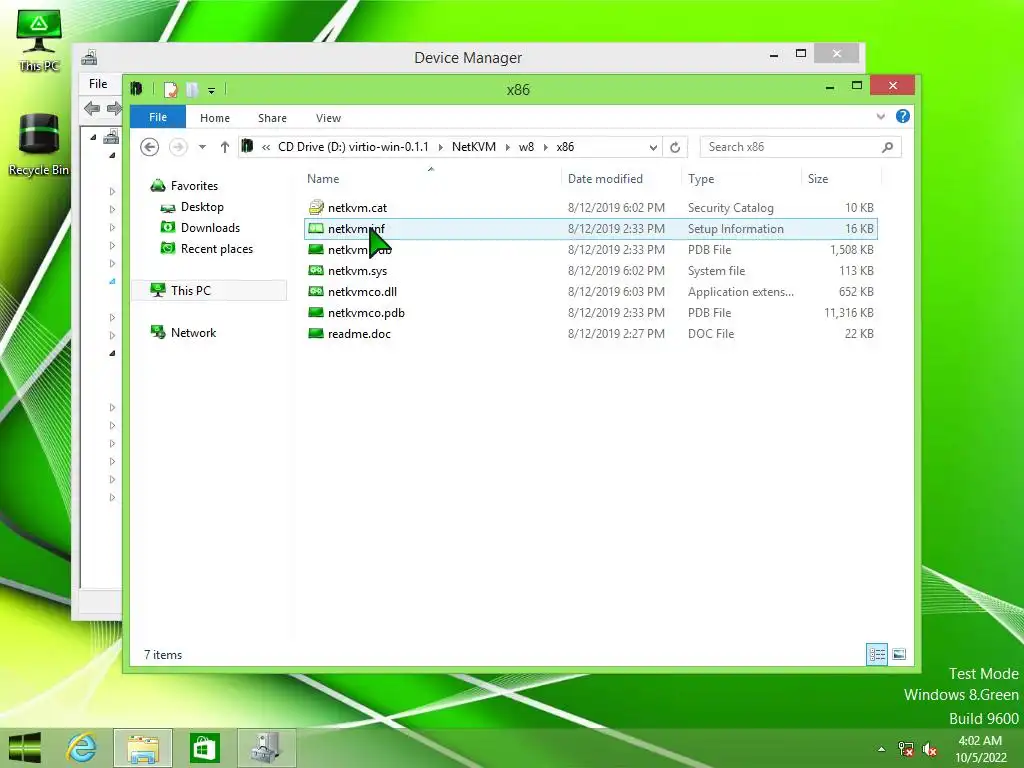The width and height of the screenshot is (1024, 768).
Task: Open Customize Quick Access Toolbar dropdown
Action: coord(212,91)
